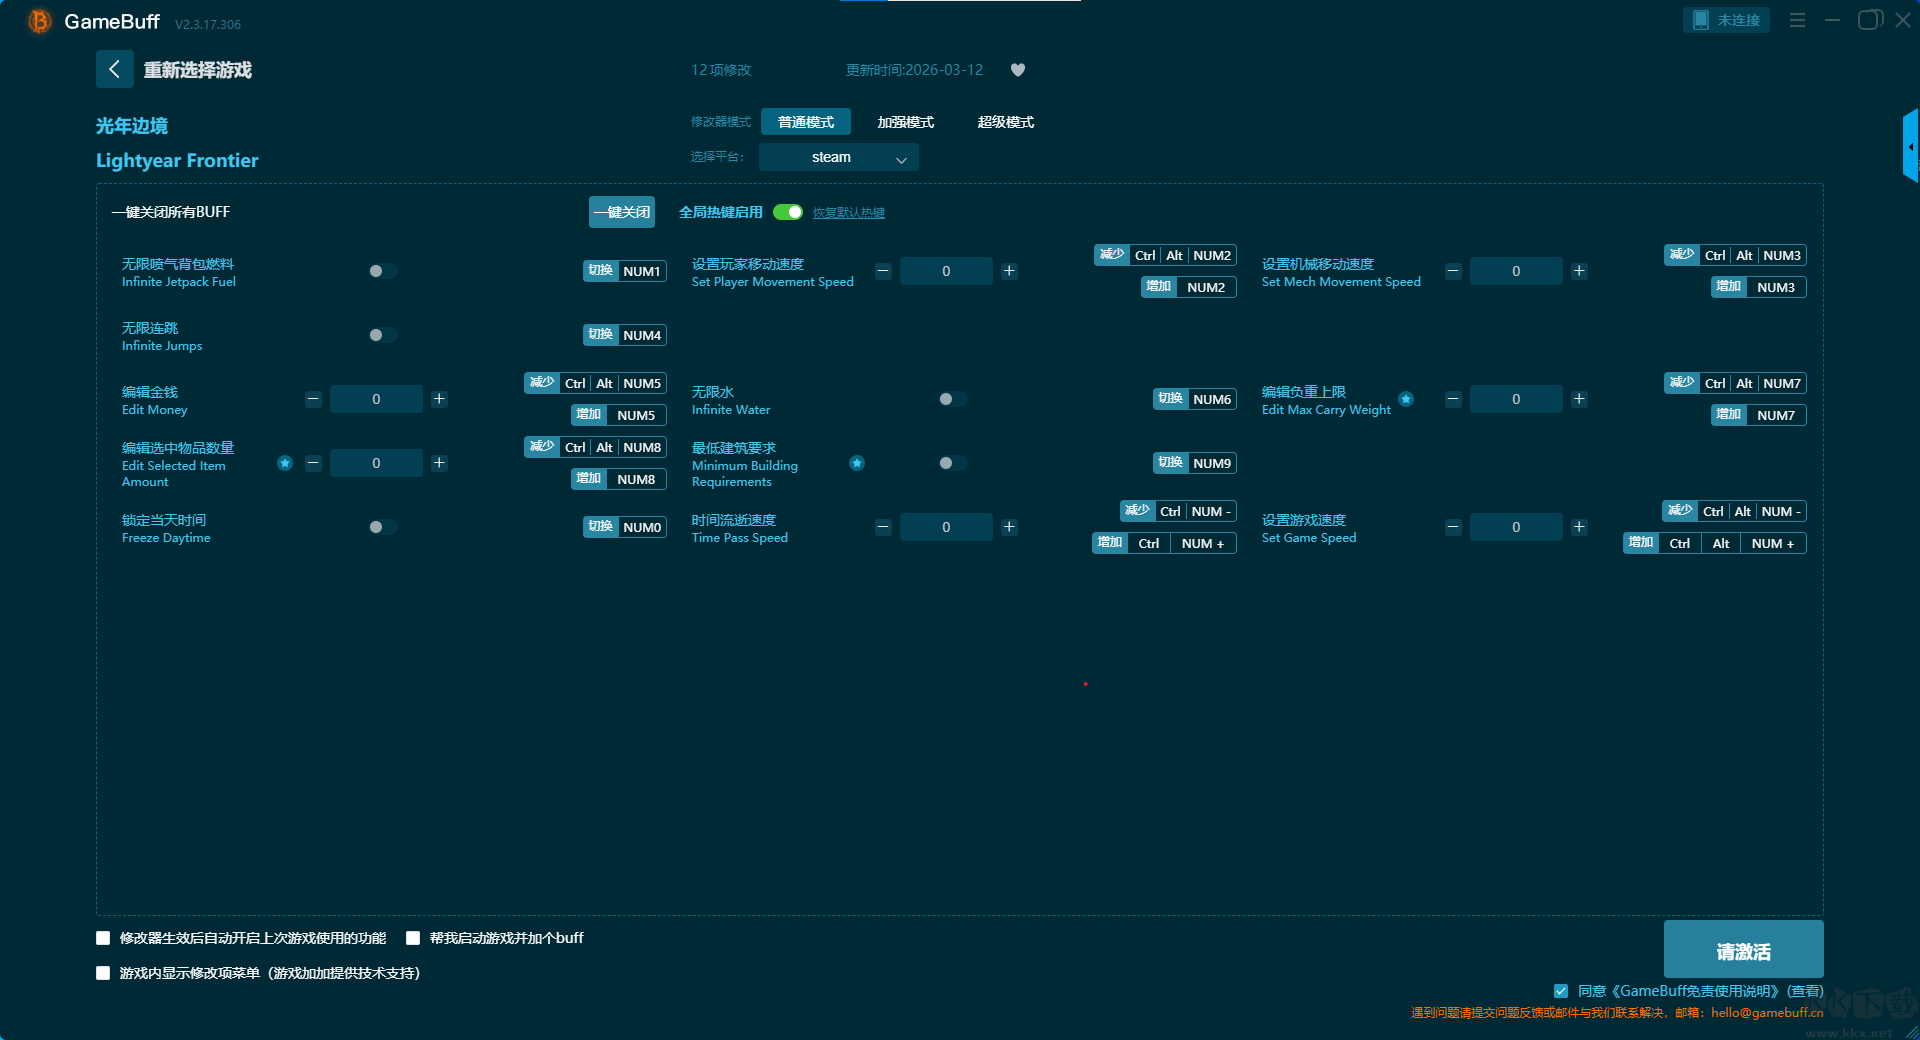The image size is (1920, 1040).
Task: Select 超级模式 super mode tab
Action: pos(1005,122)
